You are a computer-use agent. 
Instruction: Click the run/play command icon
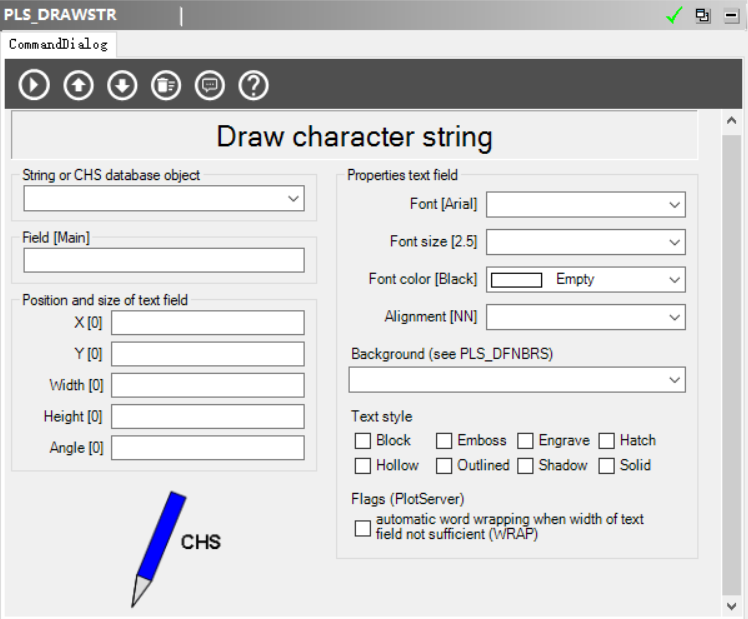click(x=34, y=86)
